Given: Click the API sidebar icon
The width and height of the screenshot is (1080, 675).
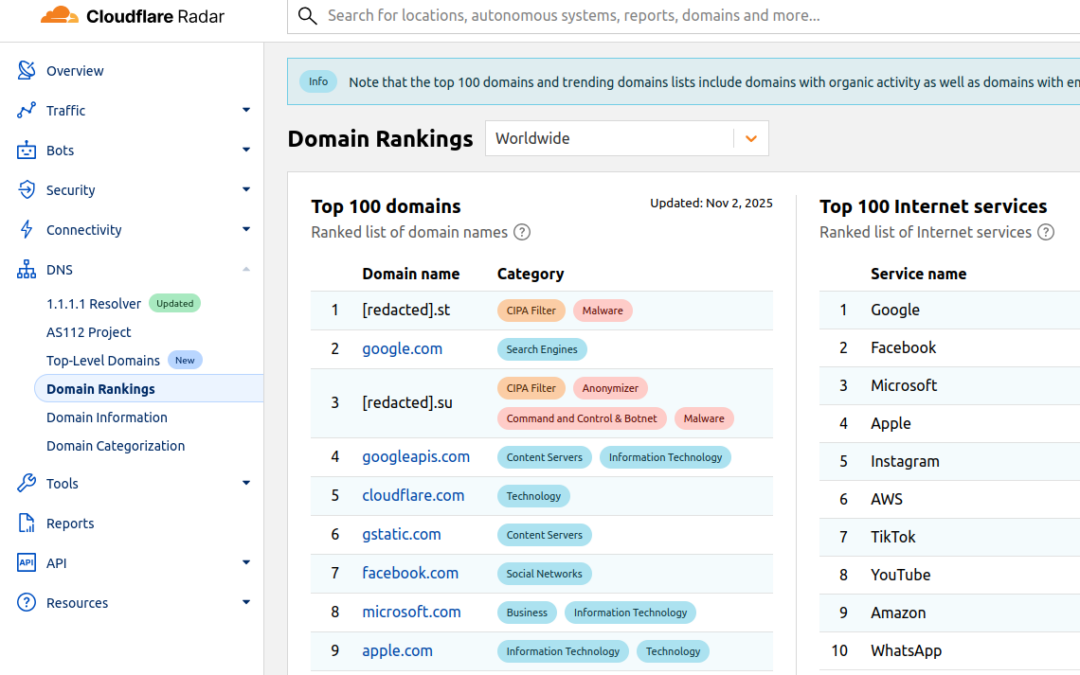Looking at the screenshot, I should pos(27,563).
